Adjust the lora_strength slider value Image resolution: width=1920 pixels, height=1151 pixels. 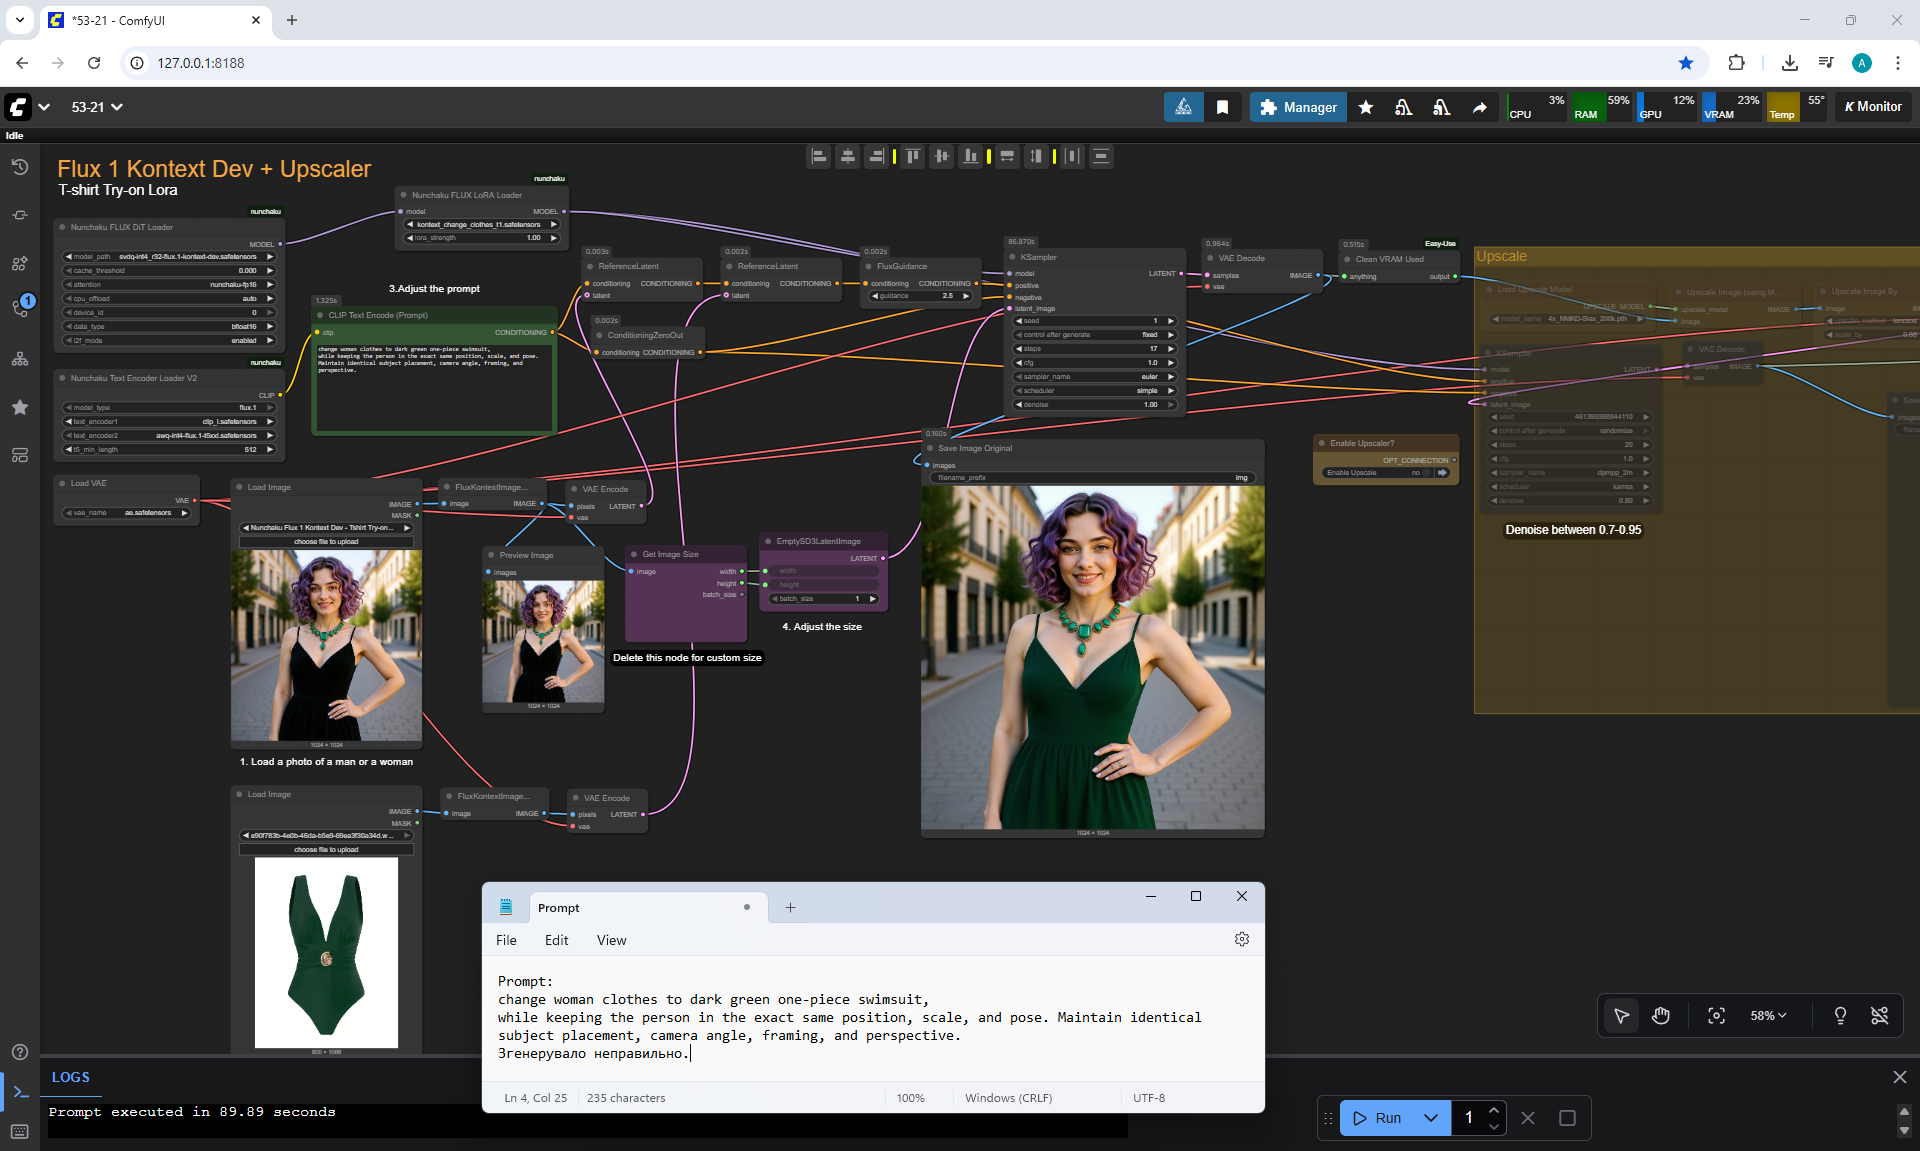(485, 238)
